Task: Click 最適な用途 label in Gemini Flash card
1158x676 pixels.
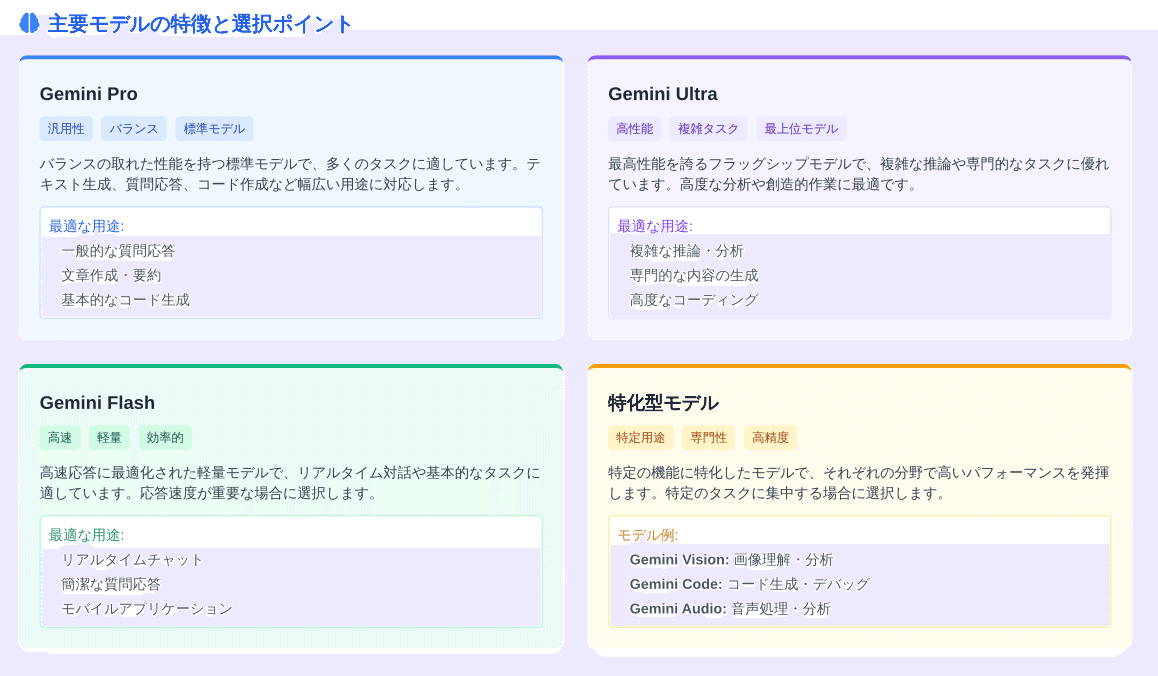Action: (86, 535)
